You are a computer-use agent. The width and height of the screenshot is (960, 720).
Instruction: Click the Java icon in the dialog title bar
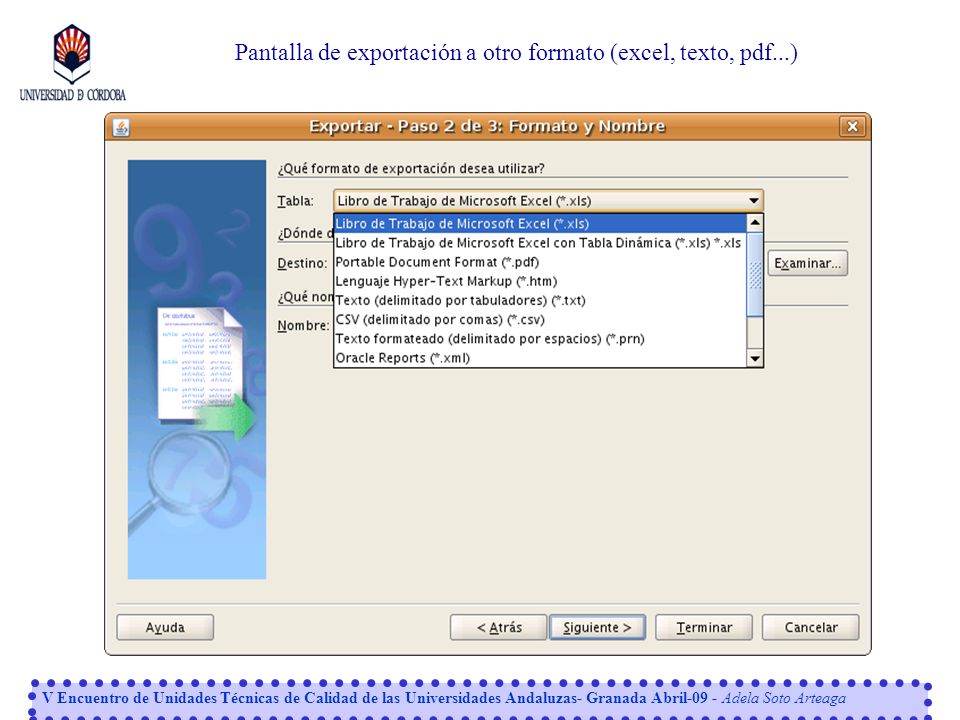point(121,127)
